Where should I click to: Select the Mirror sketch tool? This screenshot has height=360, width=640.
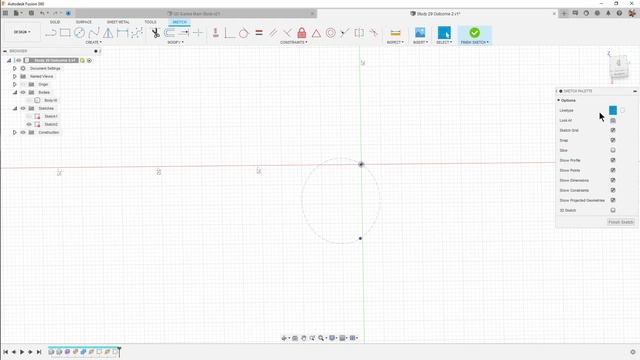(x=108, y=33)
